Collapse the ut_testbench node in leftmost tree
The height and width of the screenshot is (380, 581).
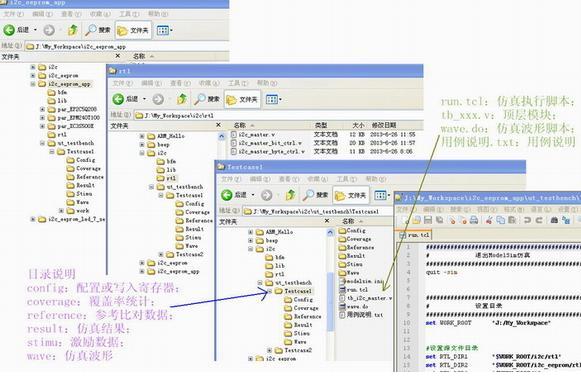(42, 143)
